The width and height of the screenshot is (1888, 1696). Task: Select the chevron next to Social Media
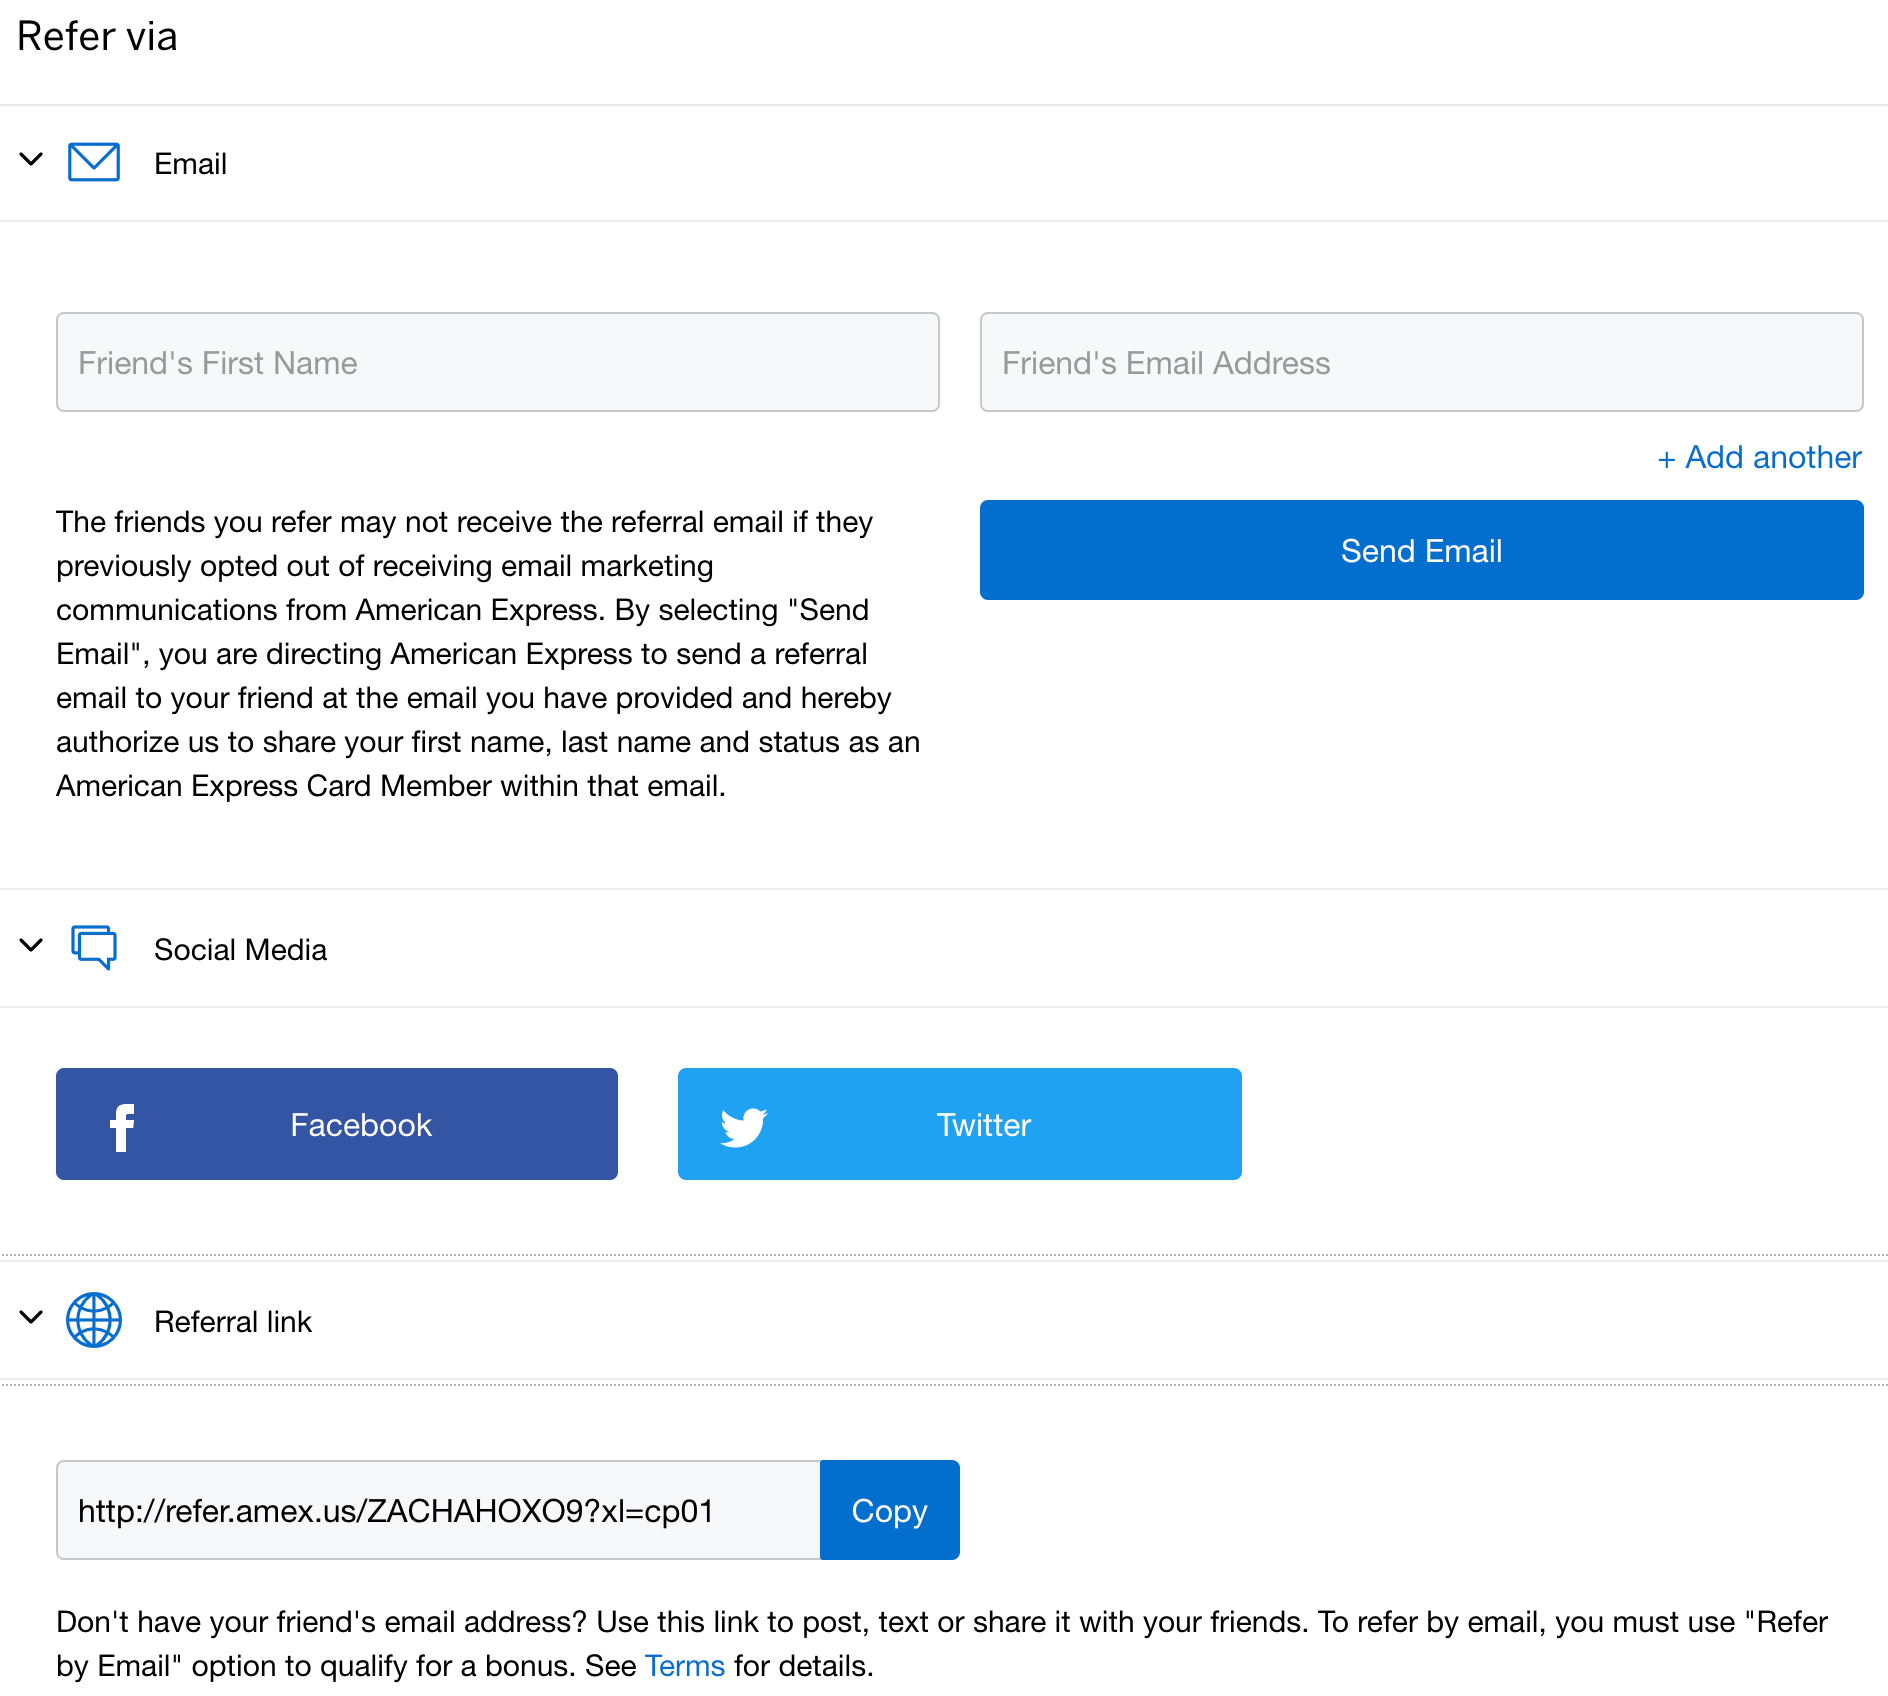pos(29,946)
